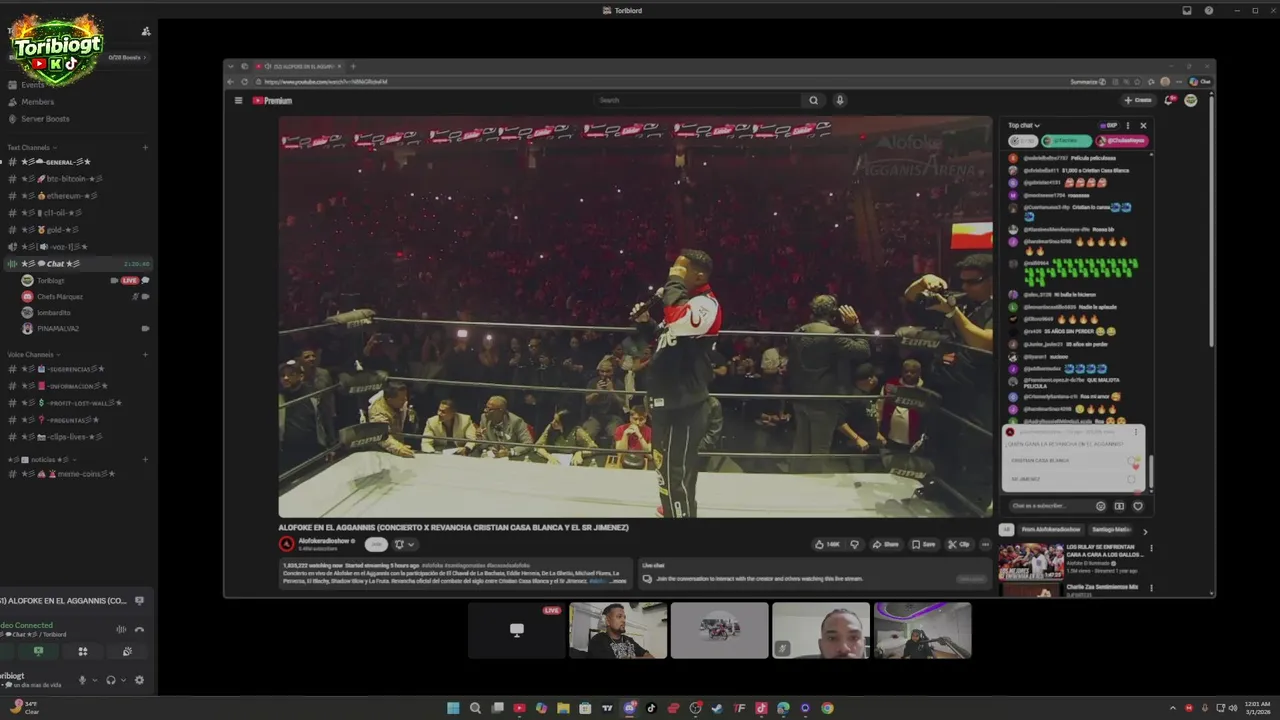Open the gold channel
This screenshot has height=720, width=1280.
48,230
